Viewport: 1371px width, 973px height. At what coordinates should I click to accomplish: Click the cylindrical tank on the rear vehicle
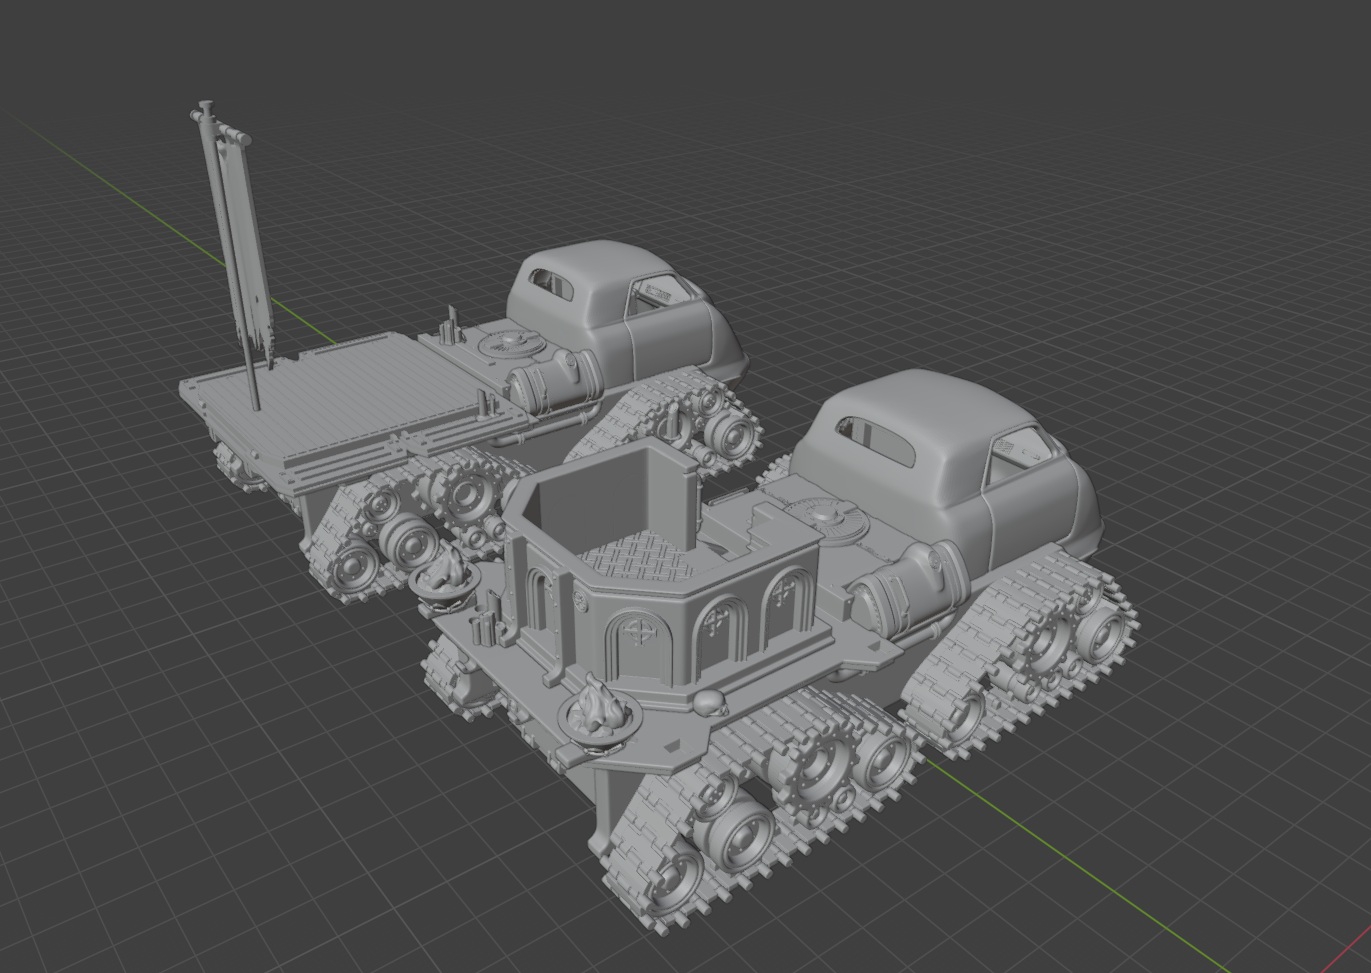pyautogui.click(x=555, y=381)
